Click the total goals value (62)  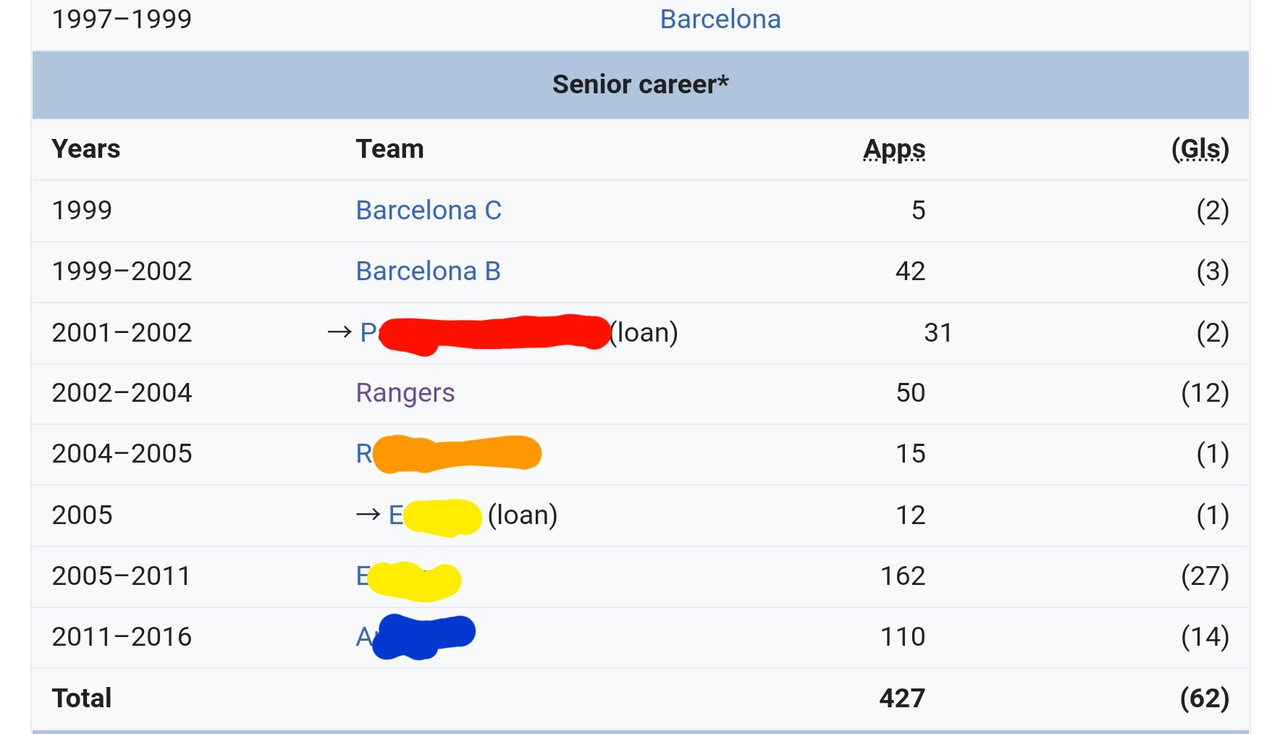point(1204,698)
